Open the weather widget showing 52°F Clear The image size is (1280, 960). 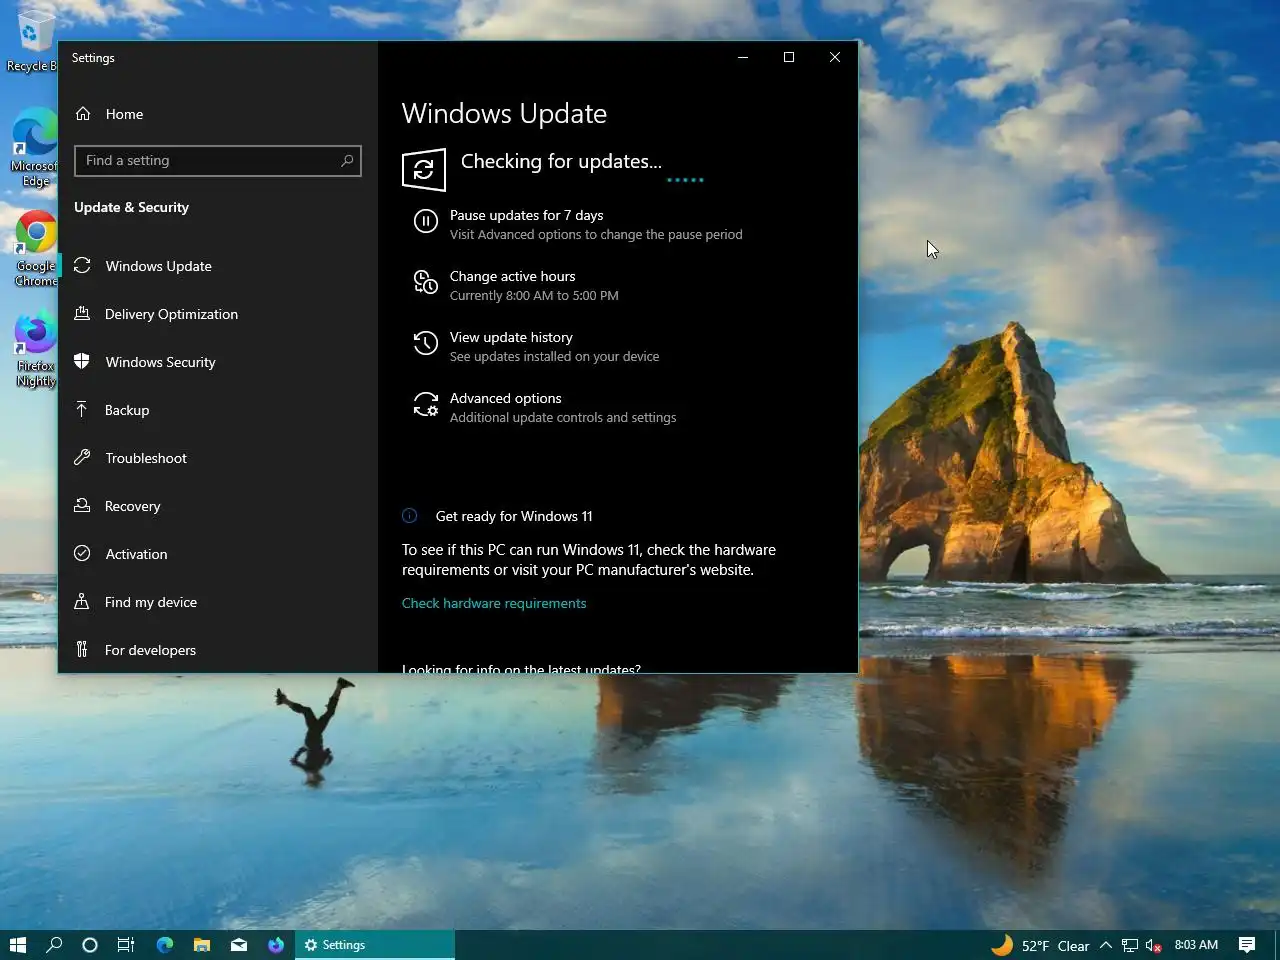[x=1040, y=945]
